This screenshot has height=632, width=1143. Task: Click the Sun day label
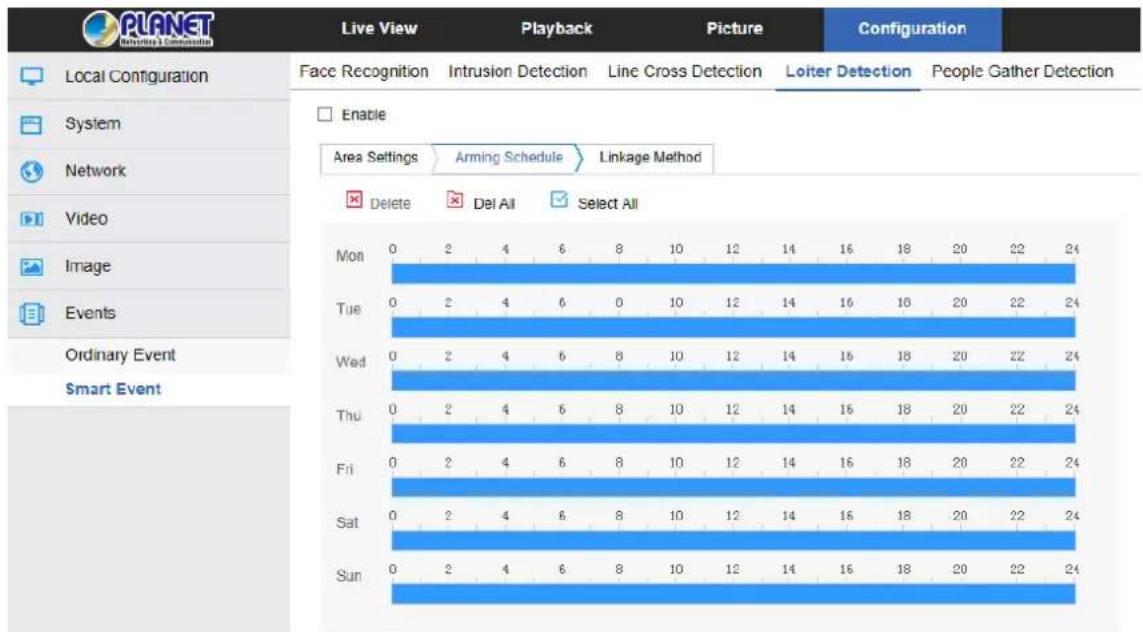pos(348,576)
